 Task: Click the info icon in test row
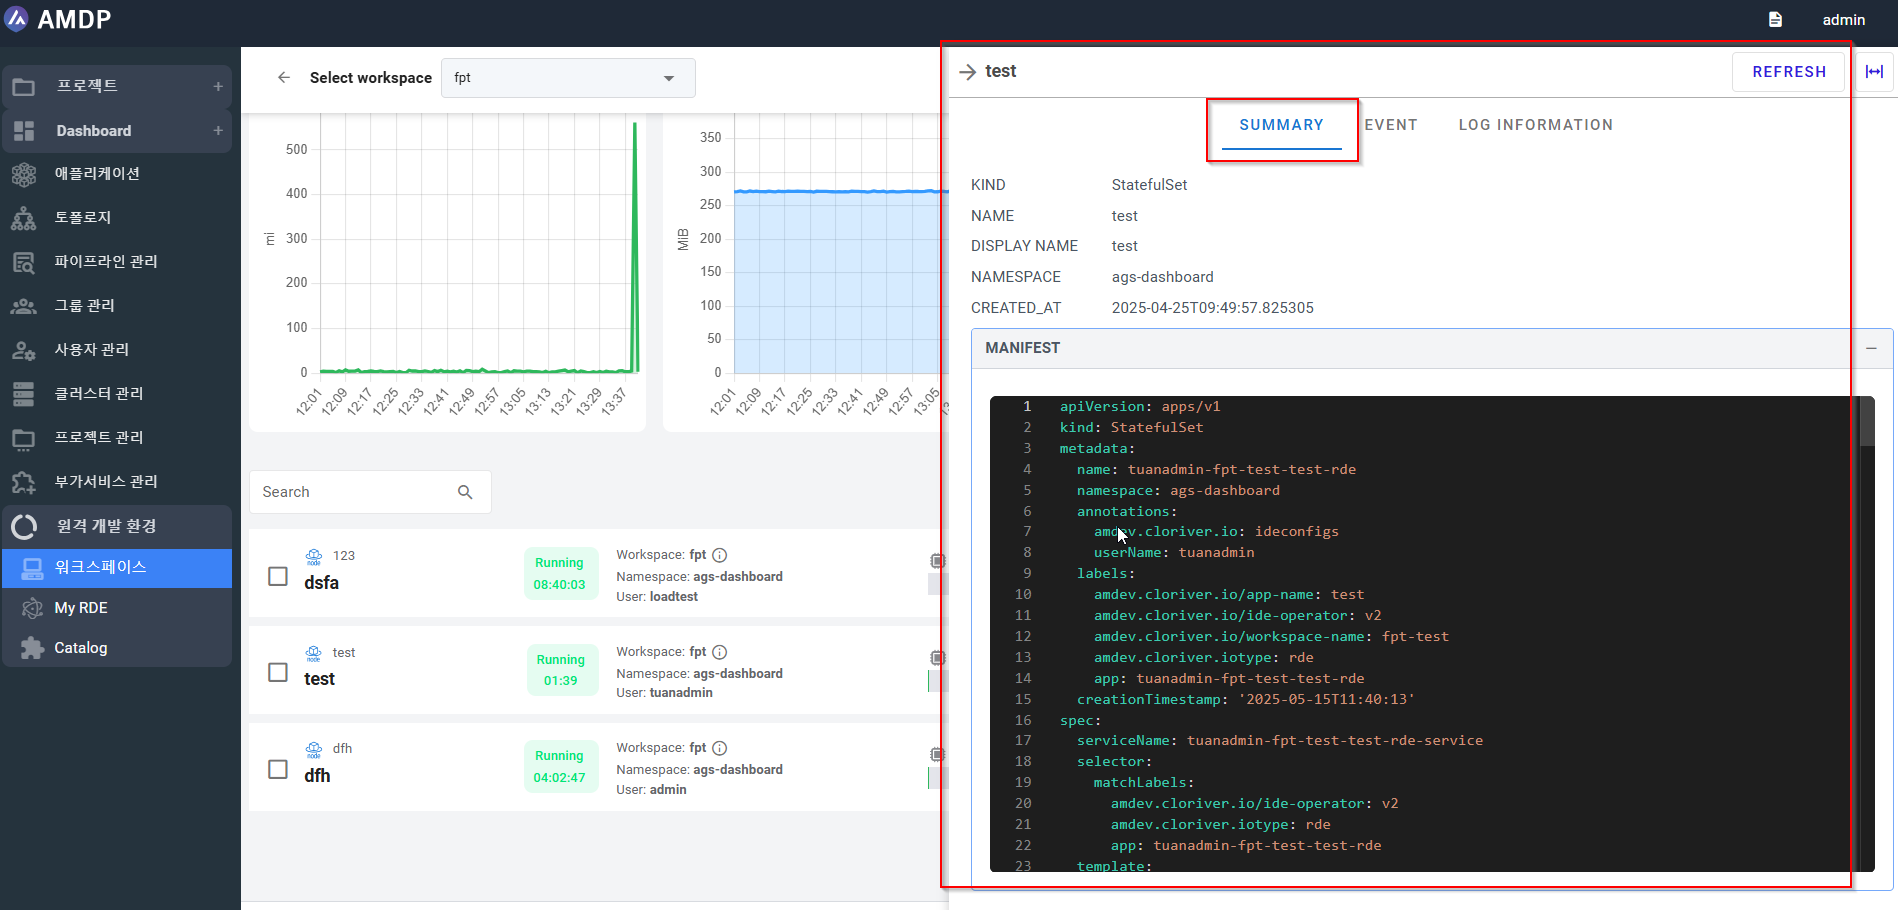[719, 652]
